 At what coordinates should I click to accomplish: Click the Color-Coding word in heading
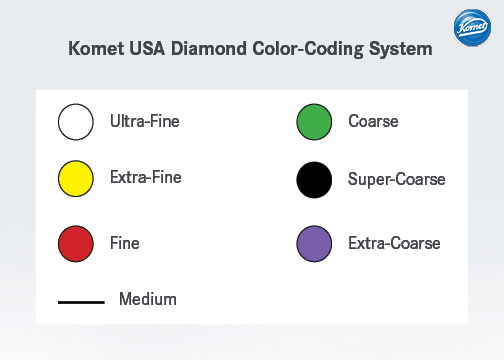click(x=308, y=49)
